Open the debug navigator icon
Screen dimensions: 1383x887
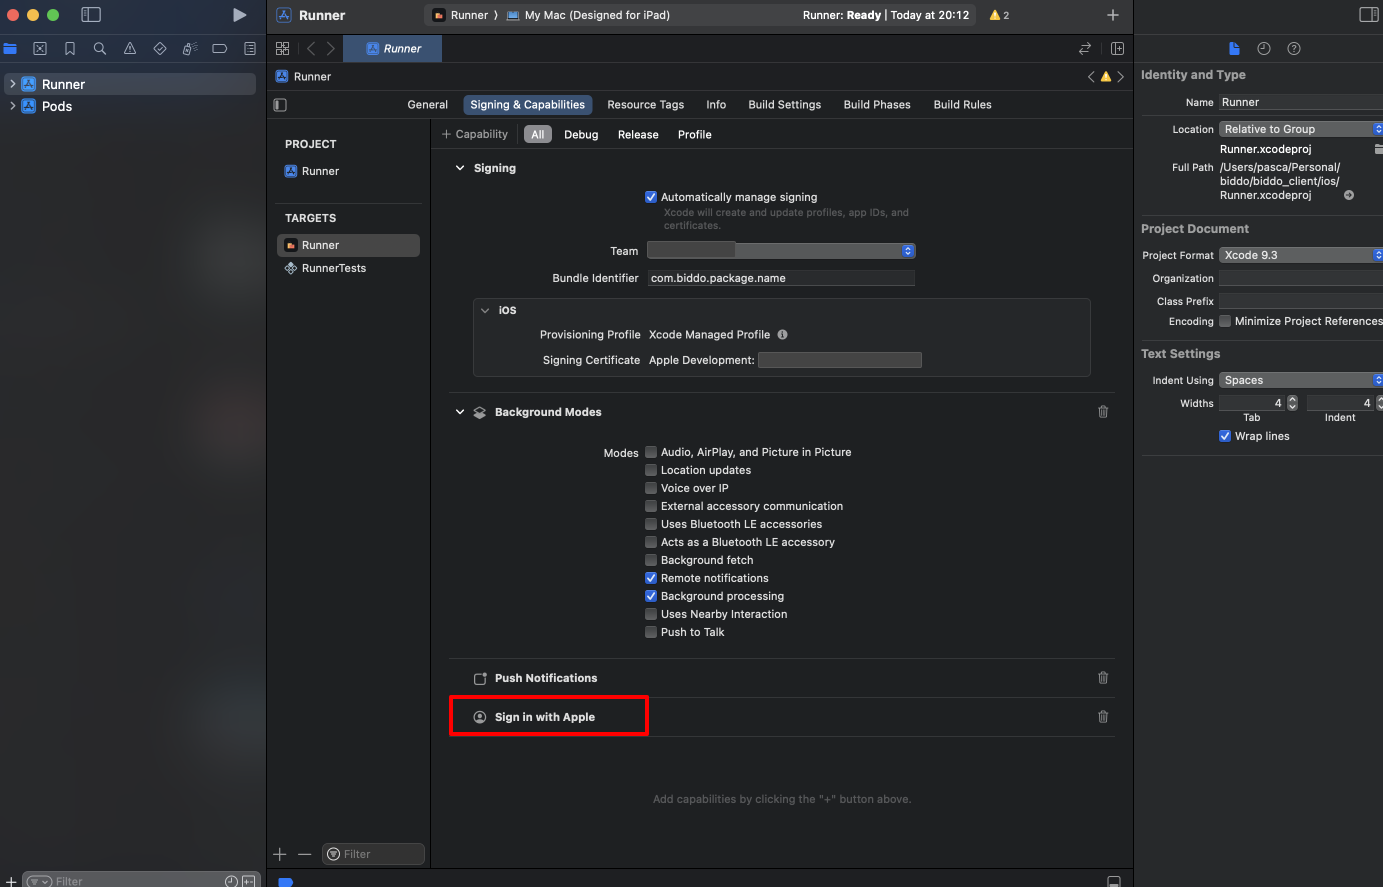(190, 49)
